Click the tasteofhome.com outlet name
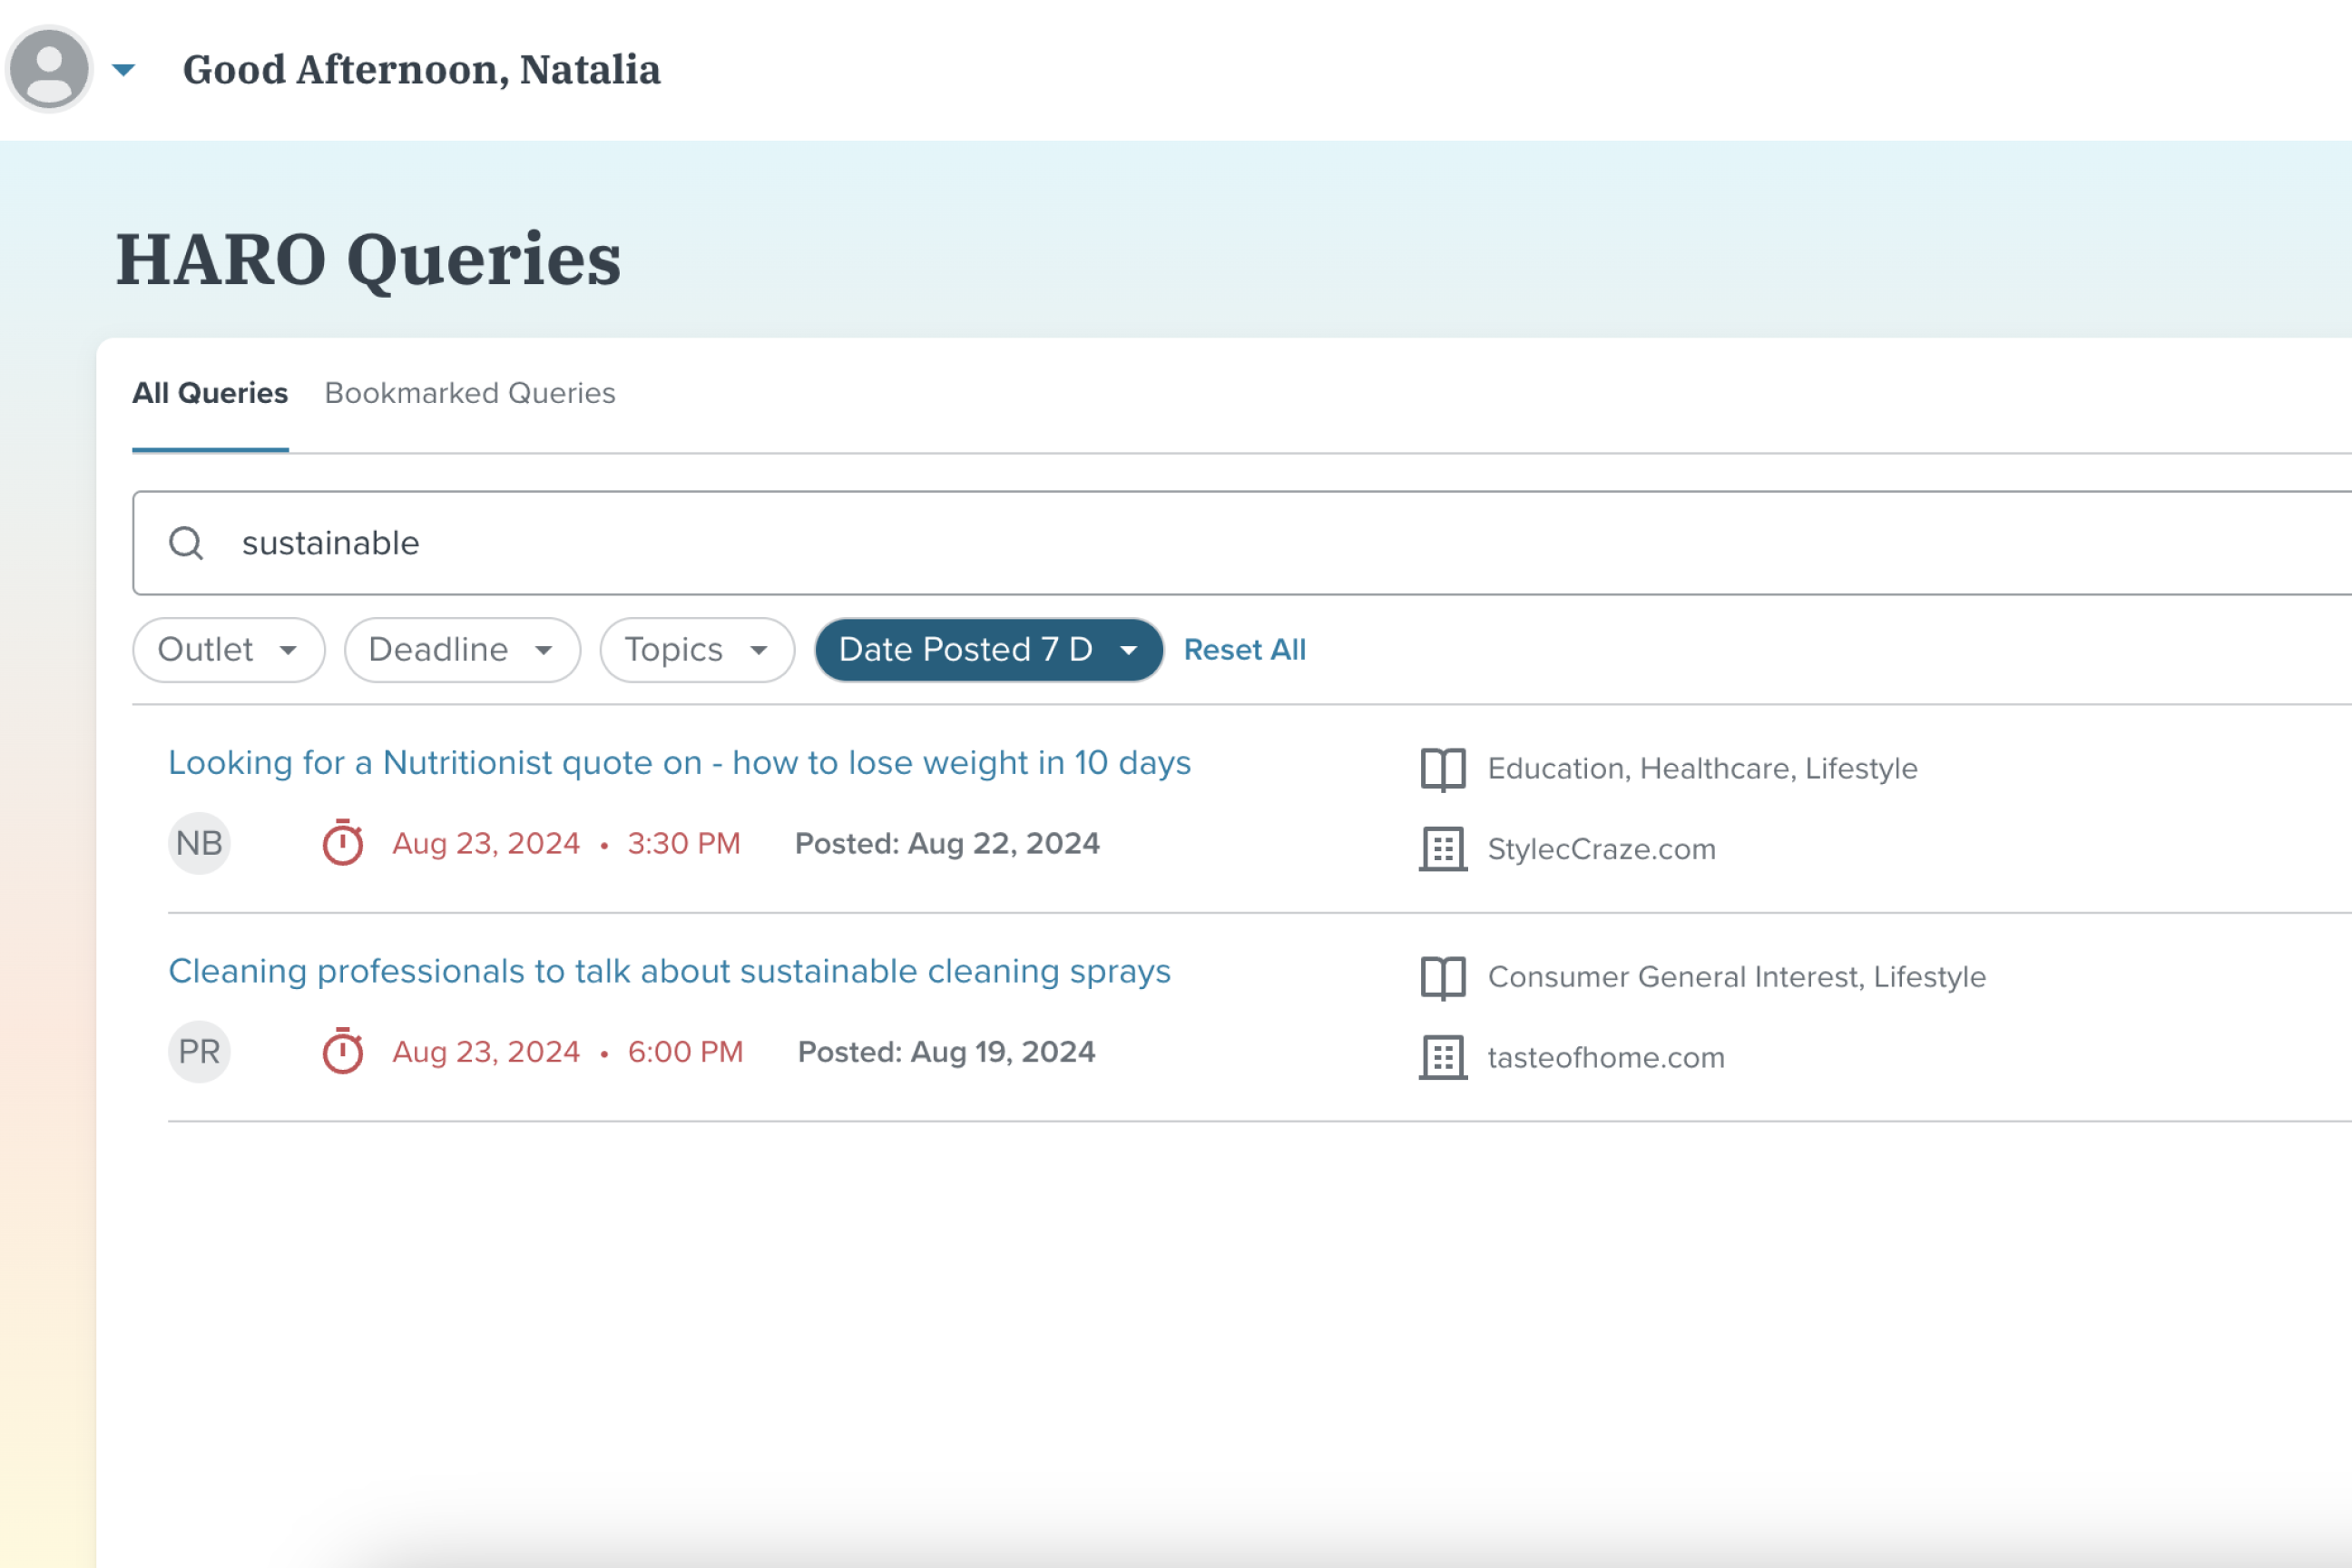The image size is (2352, 1568). pyautogui.click(x=1606, y=1057)
